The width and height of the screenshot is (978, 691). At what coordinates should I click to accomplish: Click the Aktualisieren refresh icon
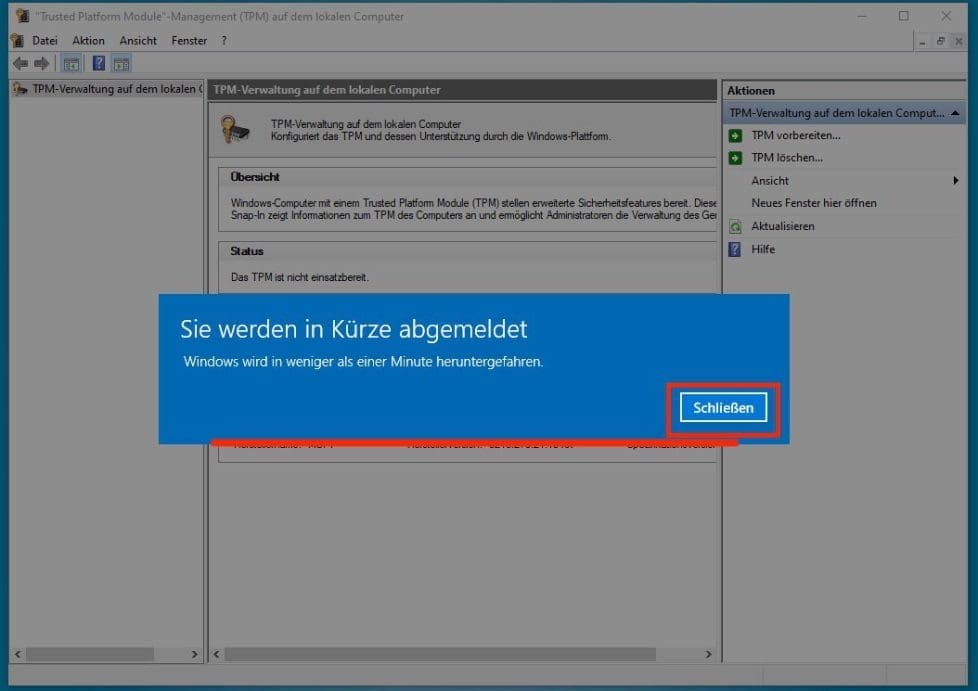pyautogui.click(x=735, y=226)
